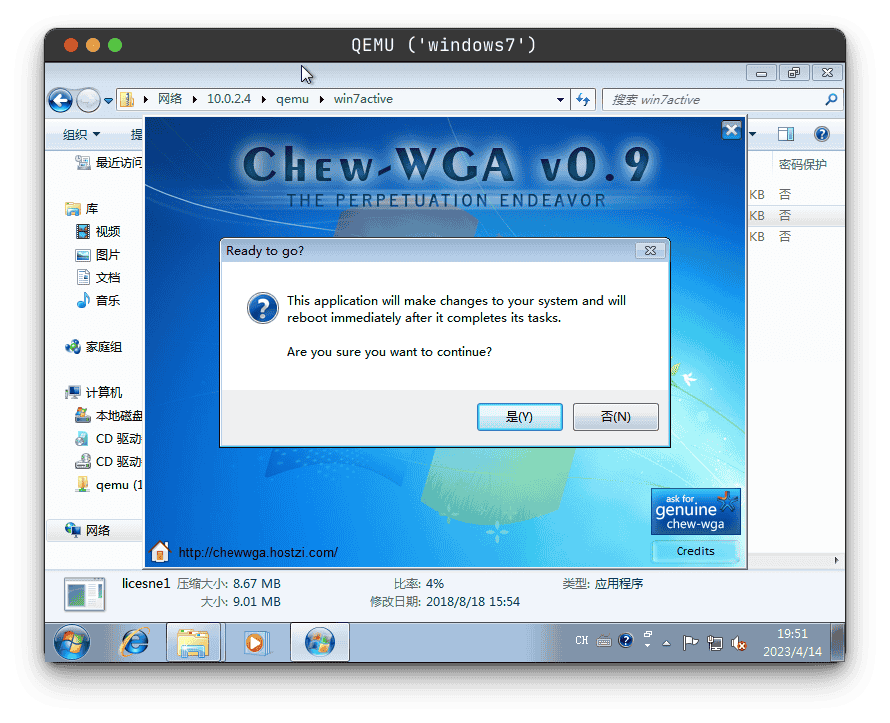The height and width of the screenshot is (723, 890).
Task: Open Explorer help icon
Action: pyautogui.click(x=821, y=134)
